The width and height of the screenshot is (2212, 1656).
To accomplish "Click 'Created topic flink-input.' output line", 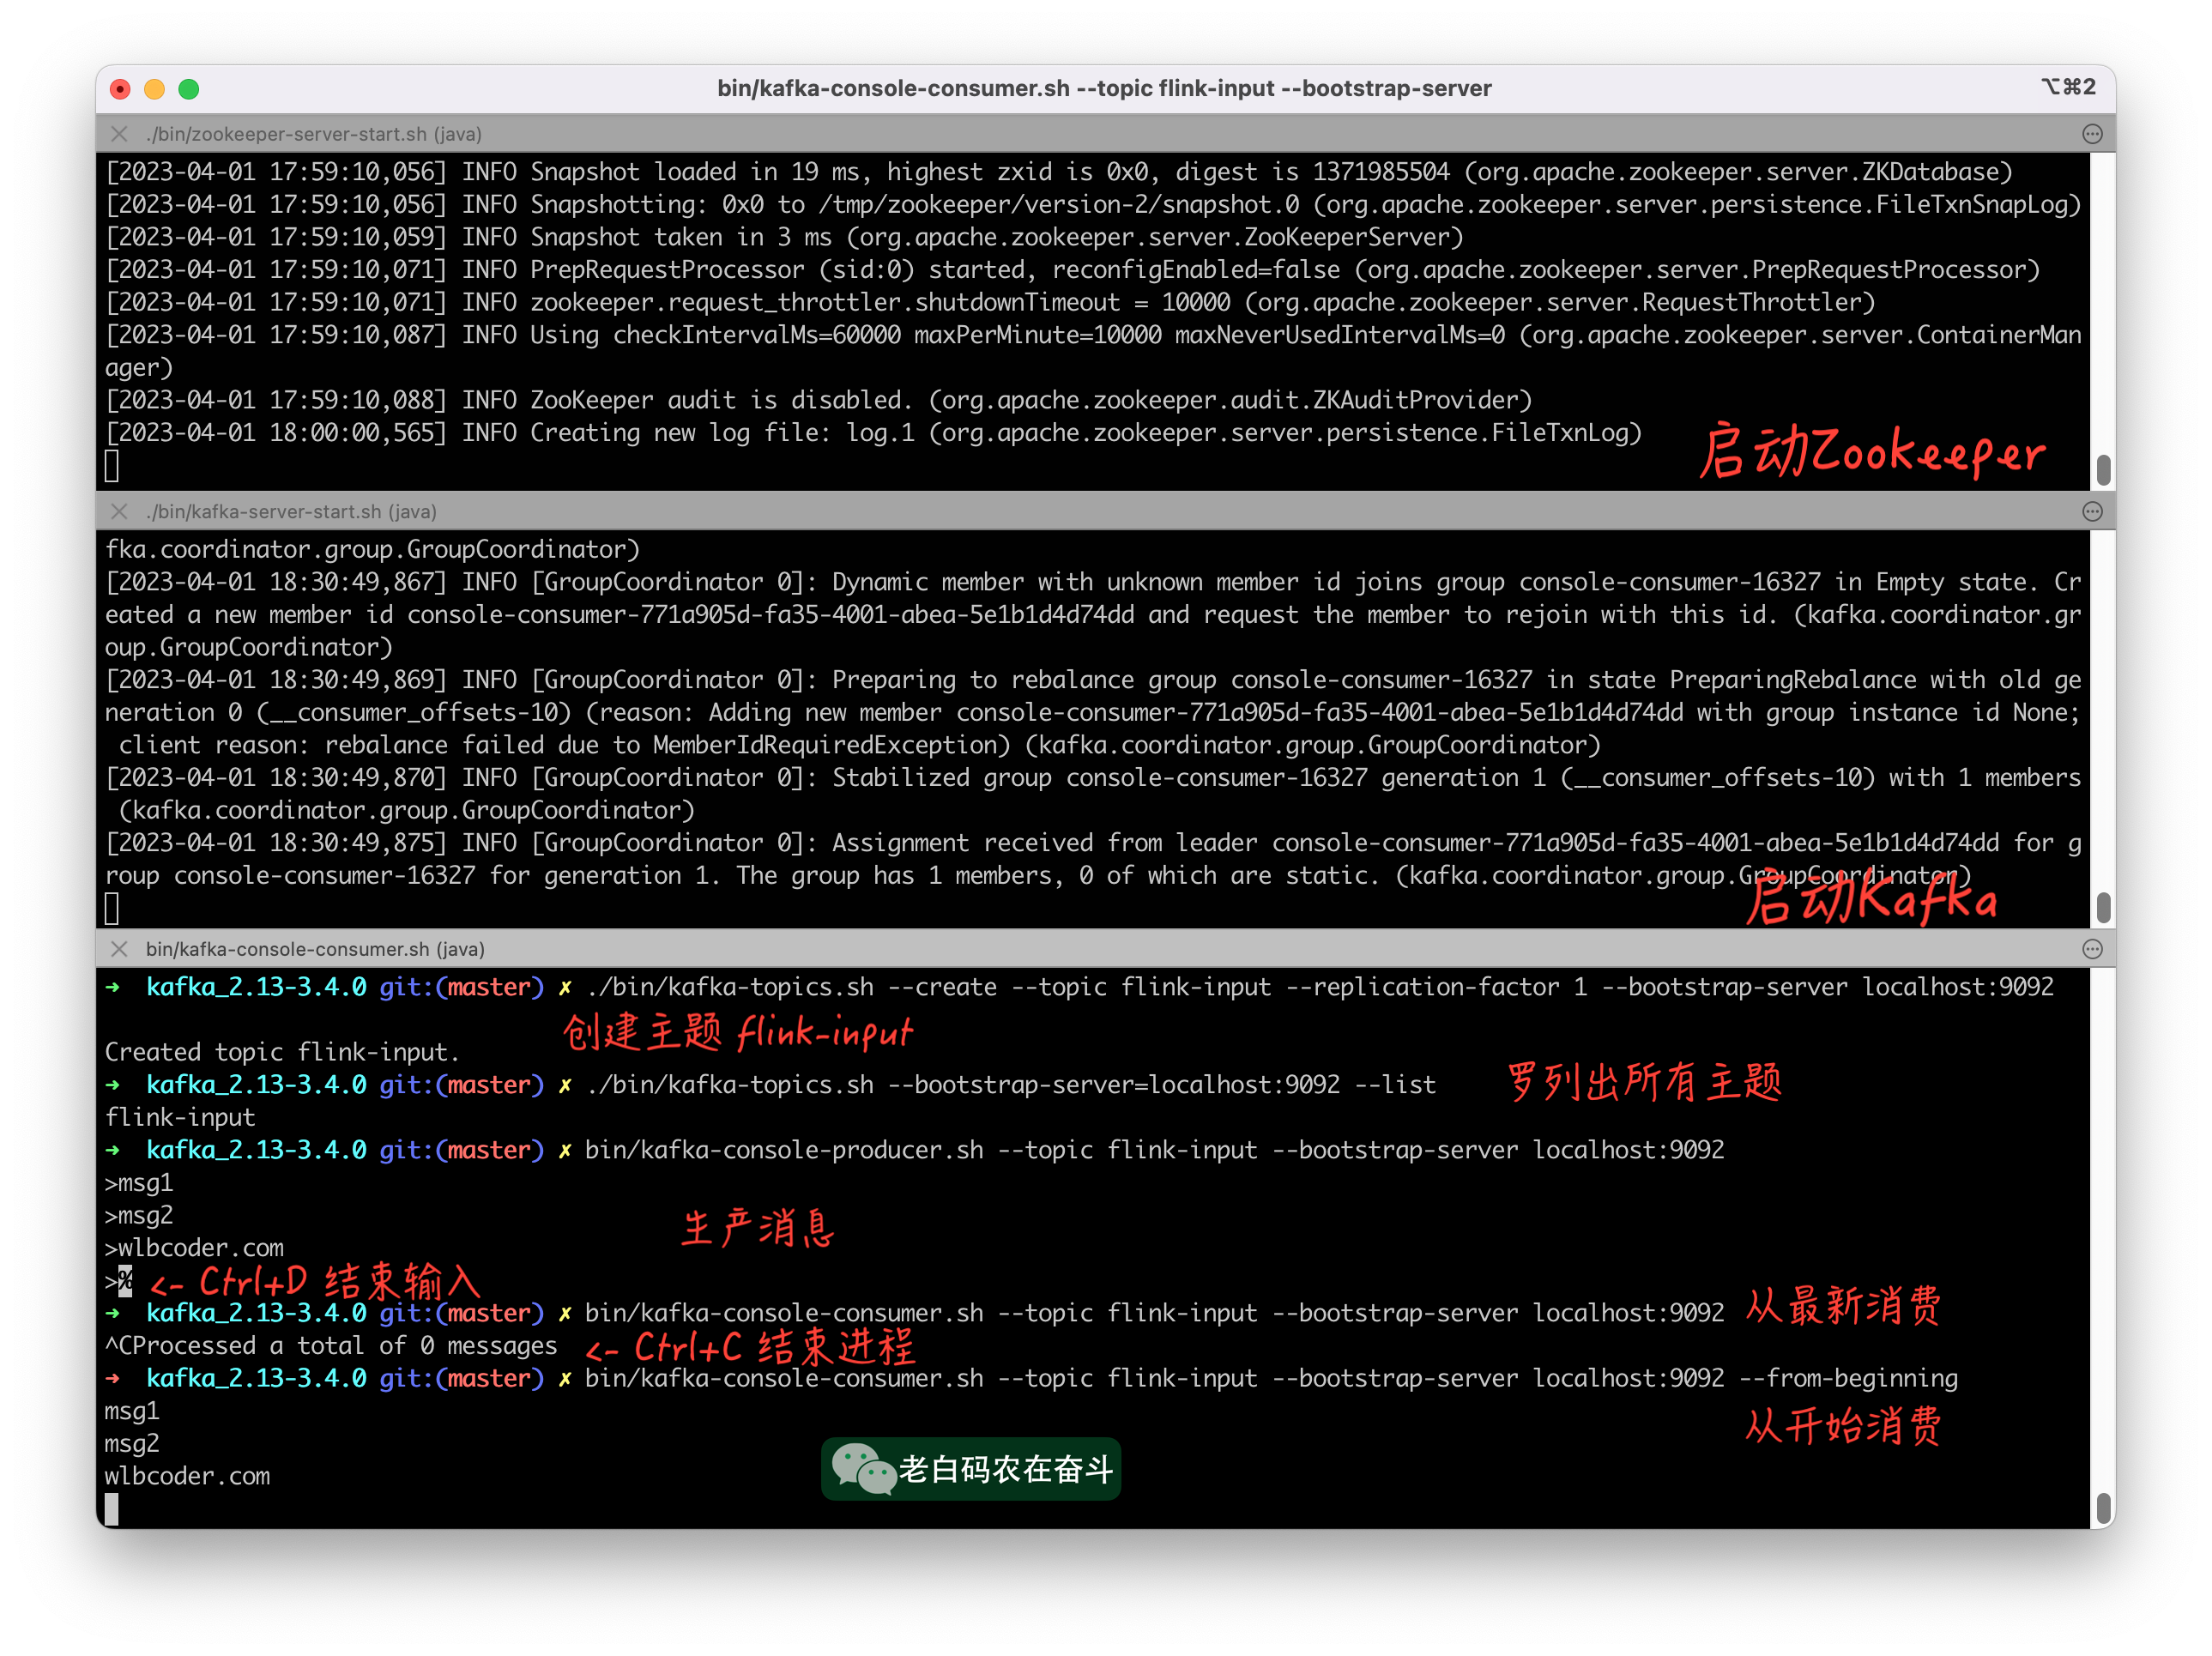I will (x=282, y=1052).
